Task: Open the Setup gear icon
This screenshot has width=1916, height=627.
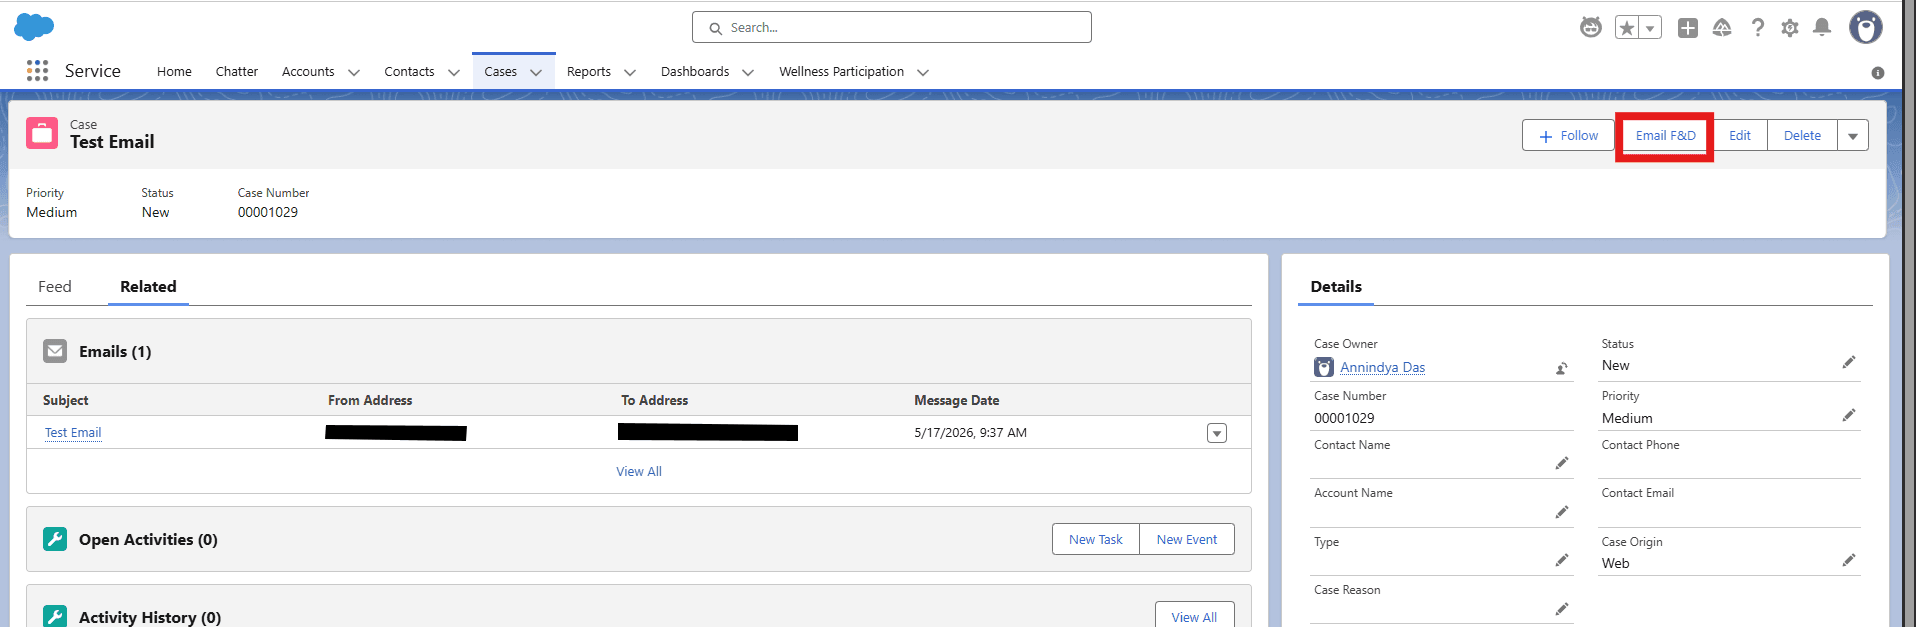Action: pos(1790,28)
